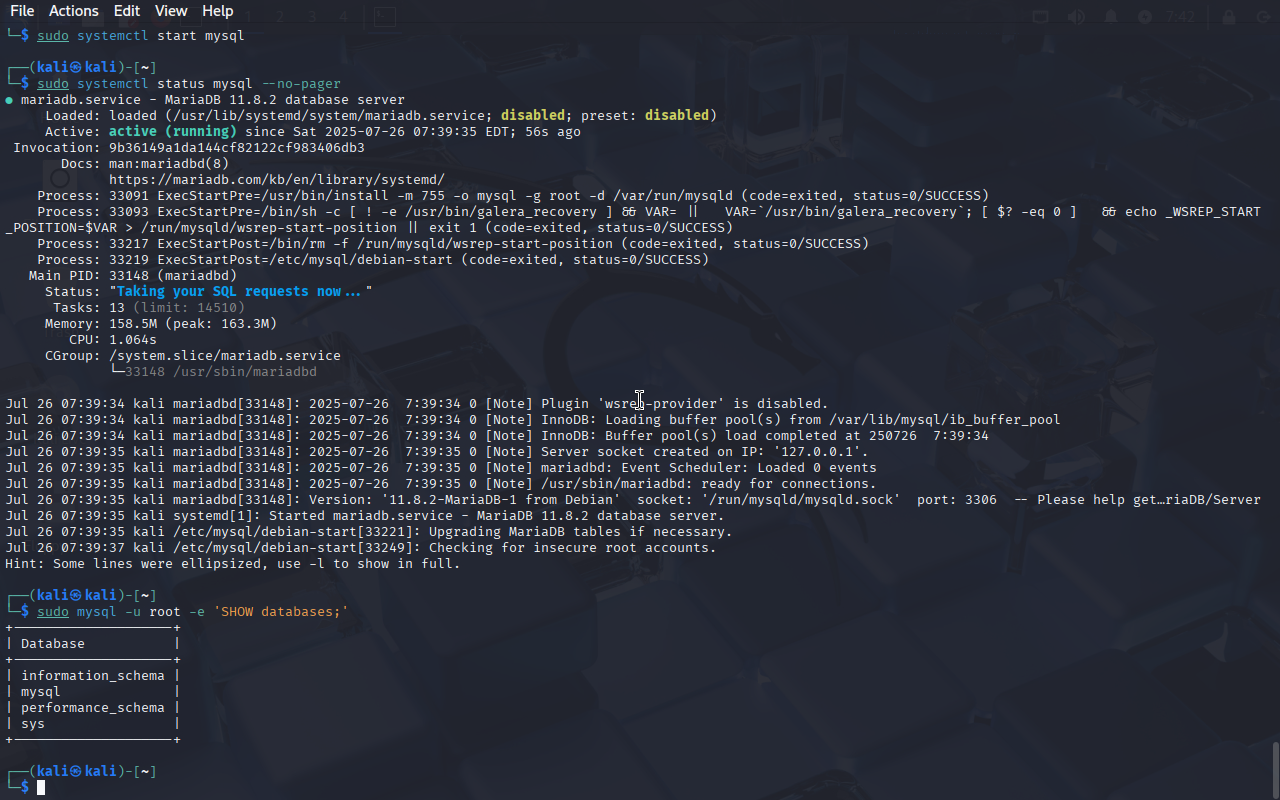1280x800 pixels.
Task: Click the 'Database' table header
Action: point(53,644)
